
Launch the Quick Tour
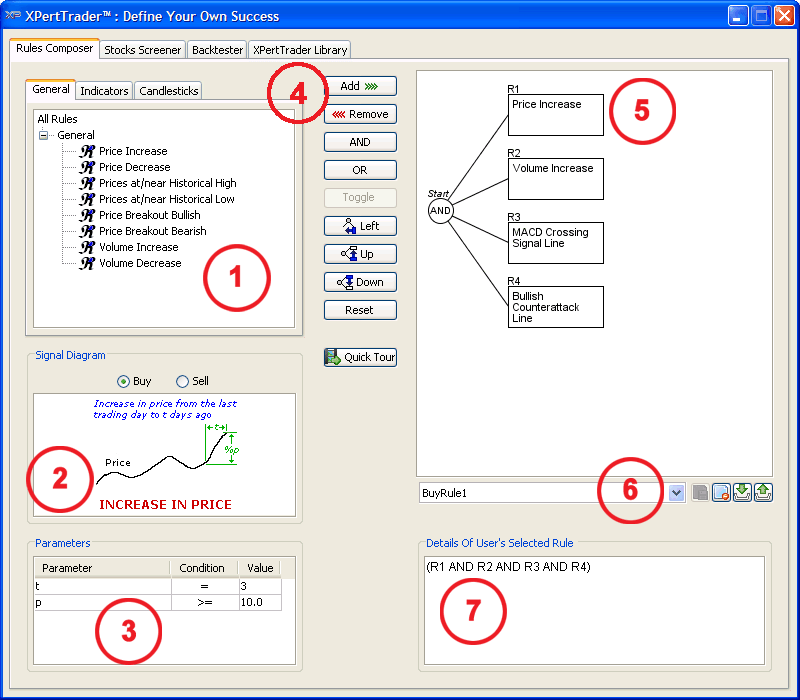(360, 357)
